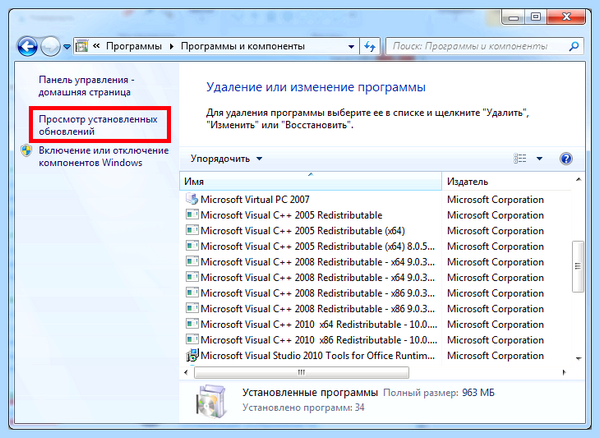Select Microsoft Virtual PC 2007 entry
The height and width of the screenshot is (438, 600).
pos(255,199)
